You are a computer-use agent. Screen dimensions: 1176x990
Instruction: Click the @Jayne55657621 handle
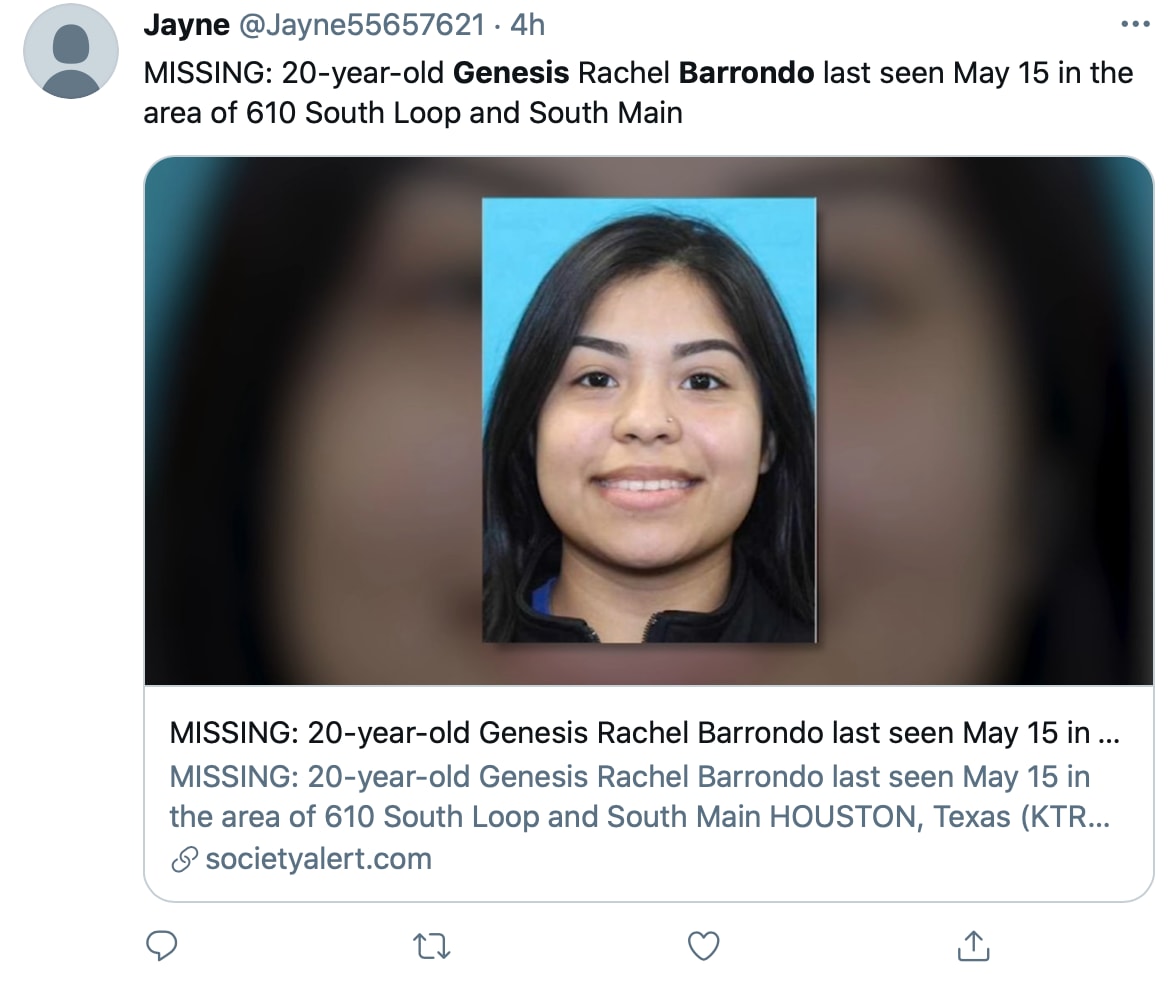click(362, 25)
